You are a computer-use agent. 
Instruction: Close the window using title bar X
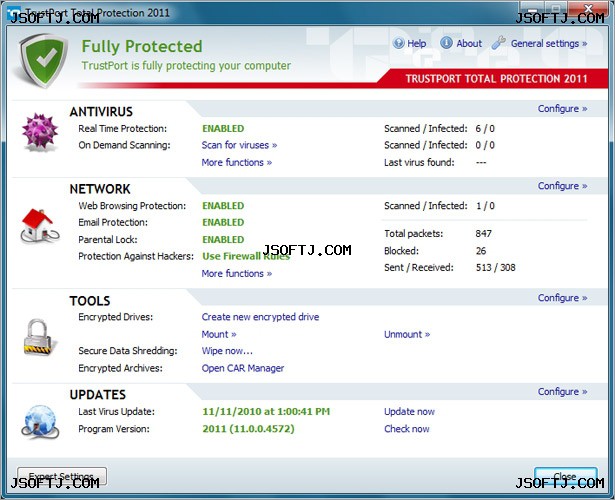click(588, 9)
